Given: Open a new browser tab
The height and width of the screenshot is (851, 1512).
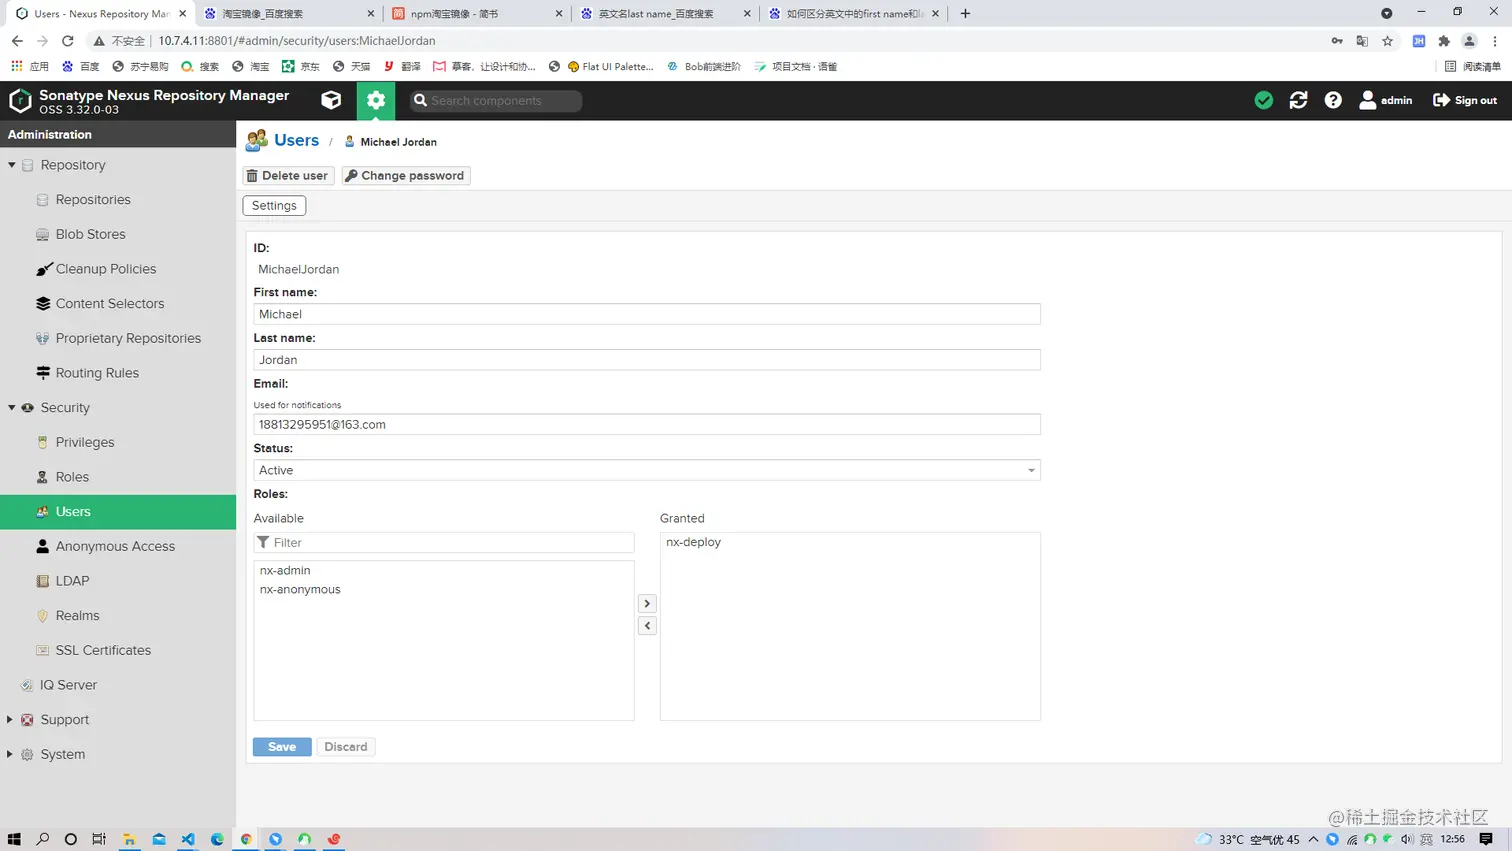Looking at the screenshot, I should [x=965, y=14].
